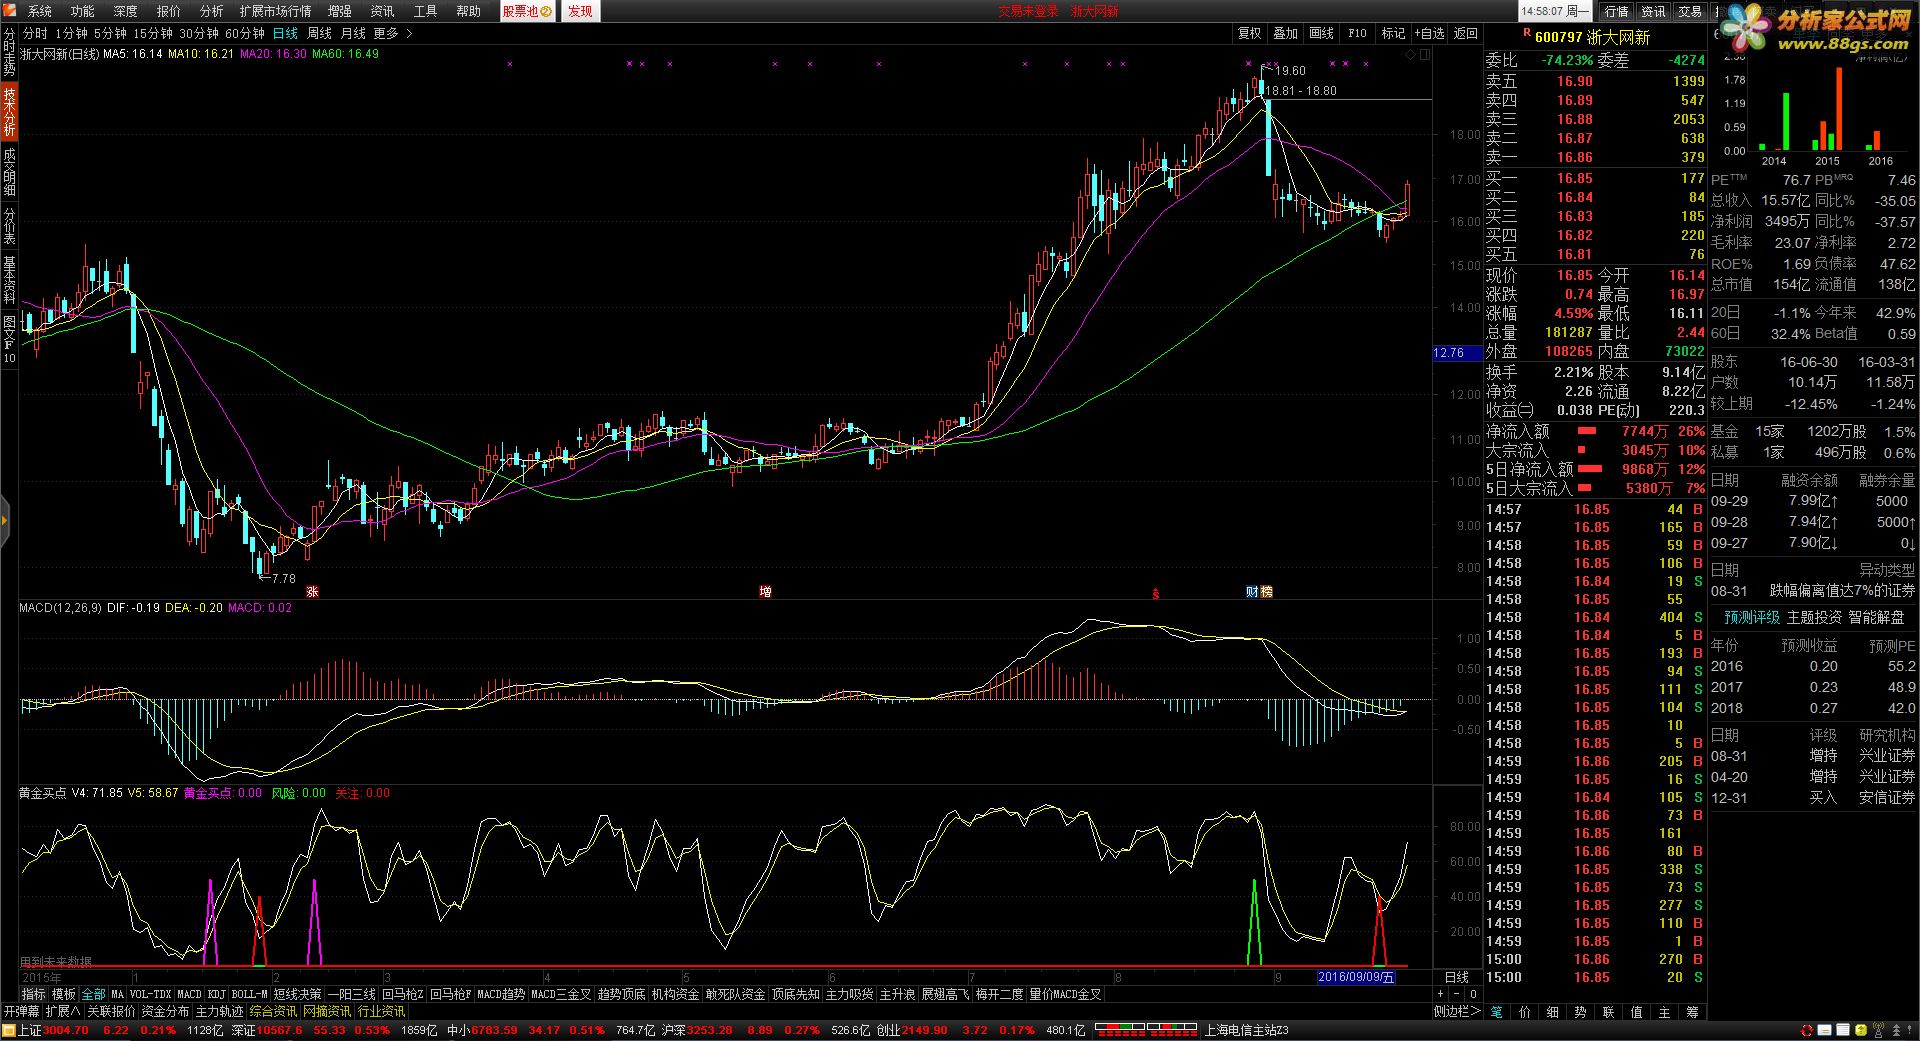Activate the 画线 drawing tool
This screenshot has height=1041, width=1920.
(1322, 33)
